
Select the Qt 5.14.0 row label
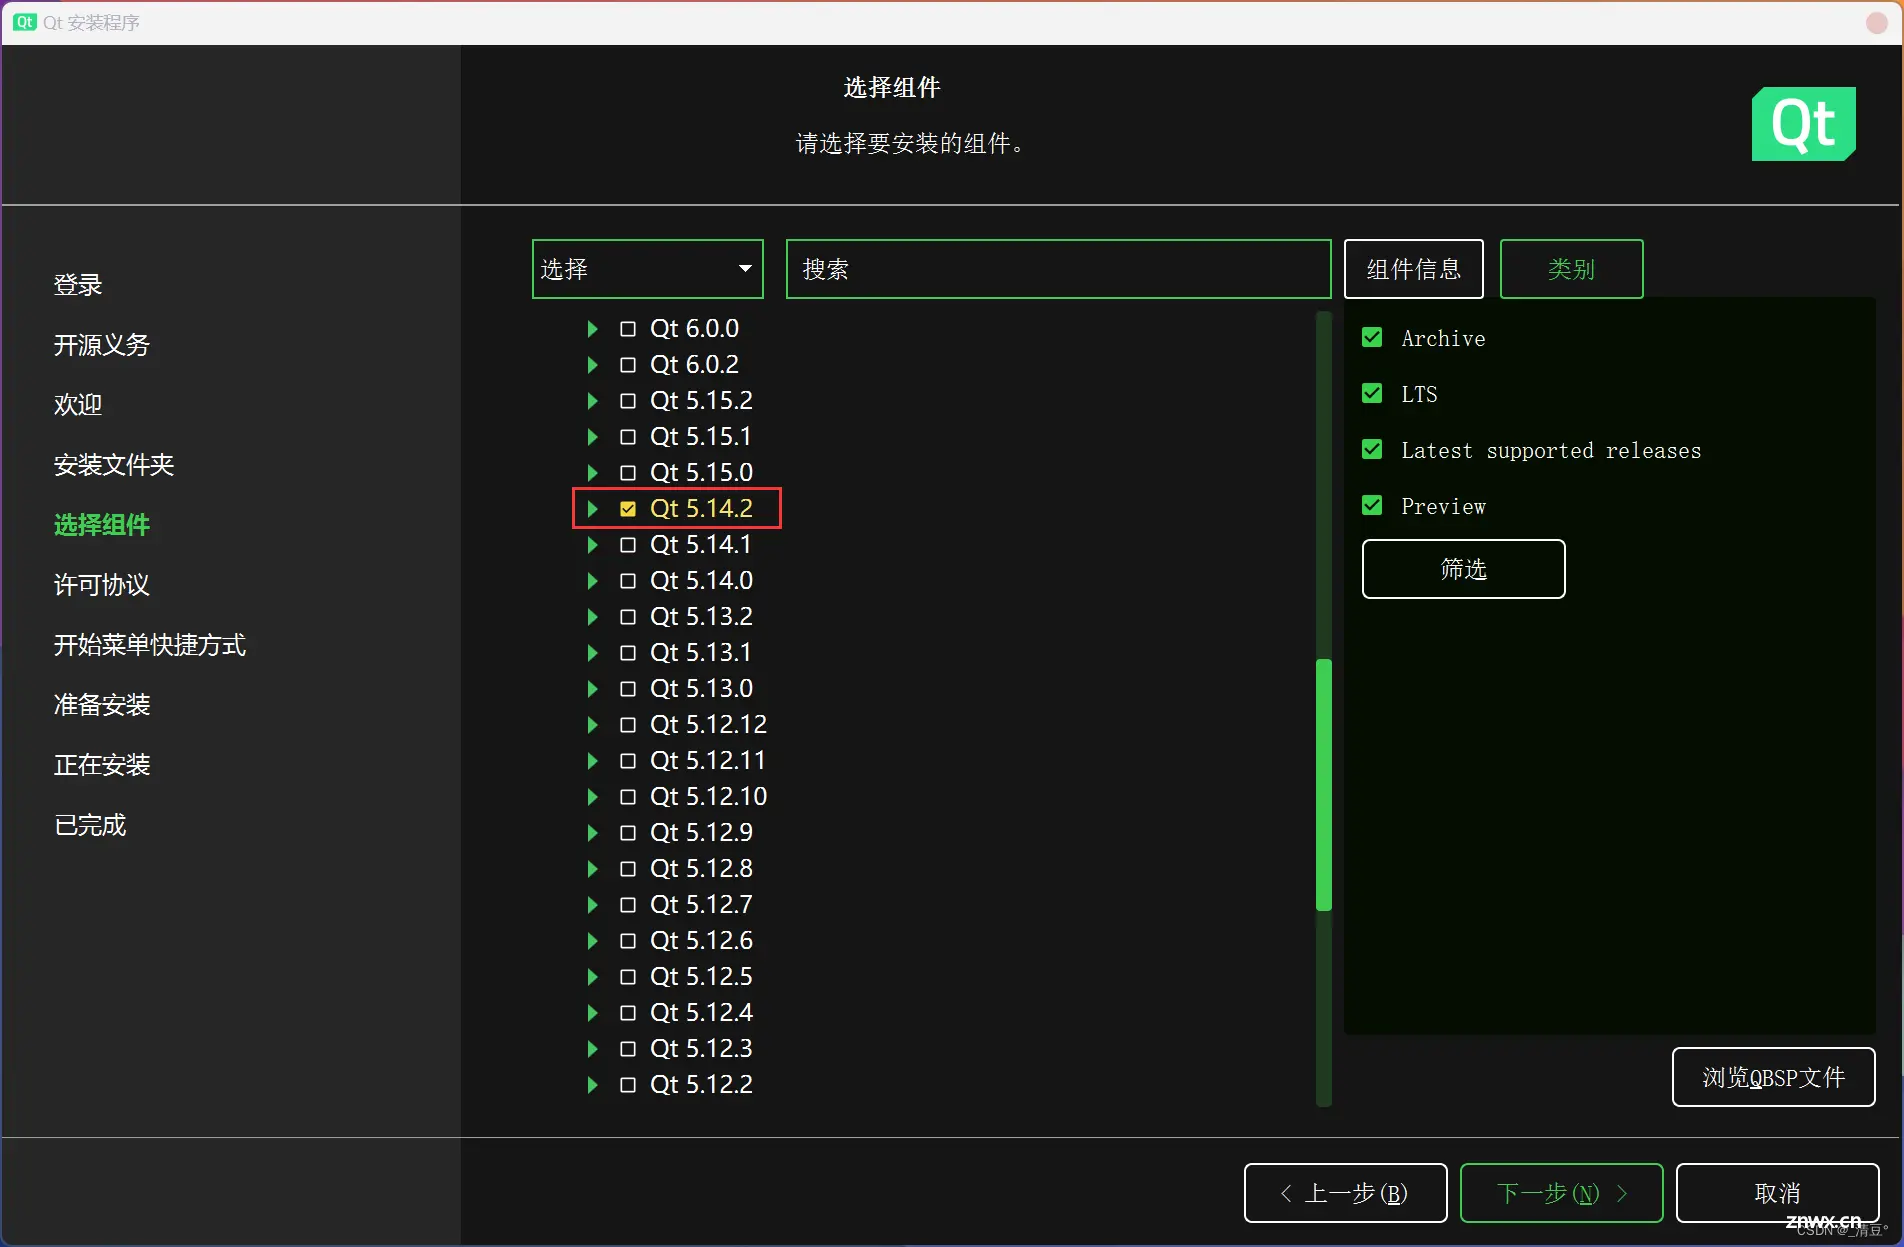click(x=701, y=581)
